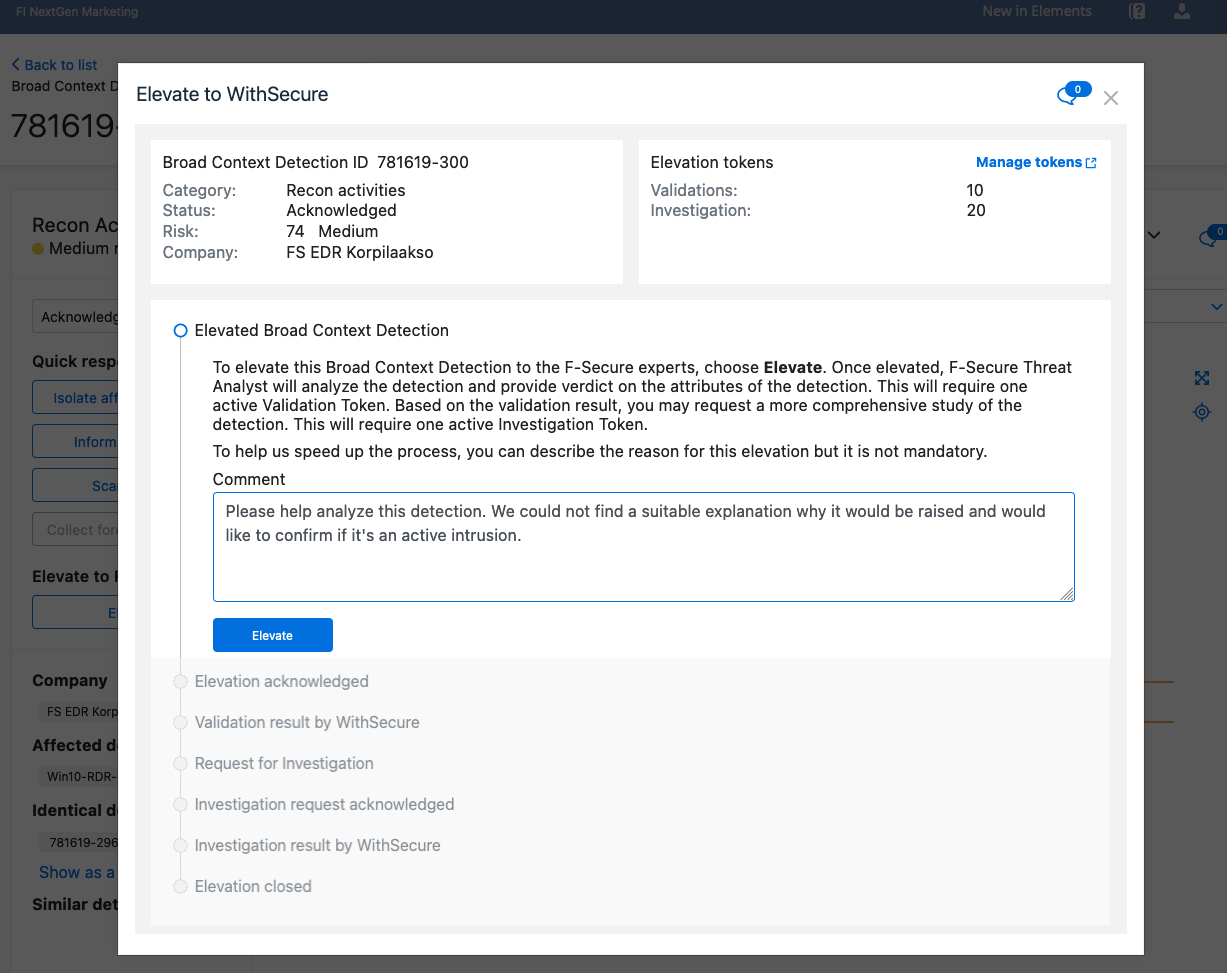The image size is (1227, 973).
Task: Click the Elevation closed step marker
Action: click(181, 886)
